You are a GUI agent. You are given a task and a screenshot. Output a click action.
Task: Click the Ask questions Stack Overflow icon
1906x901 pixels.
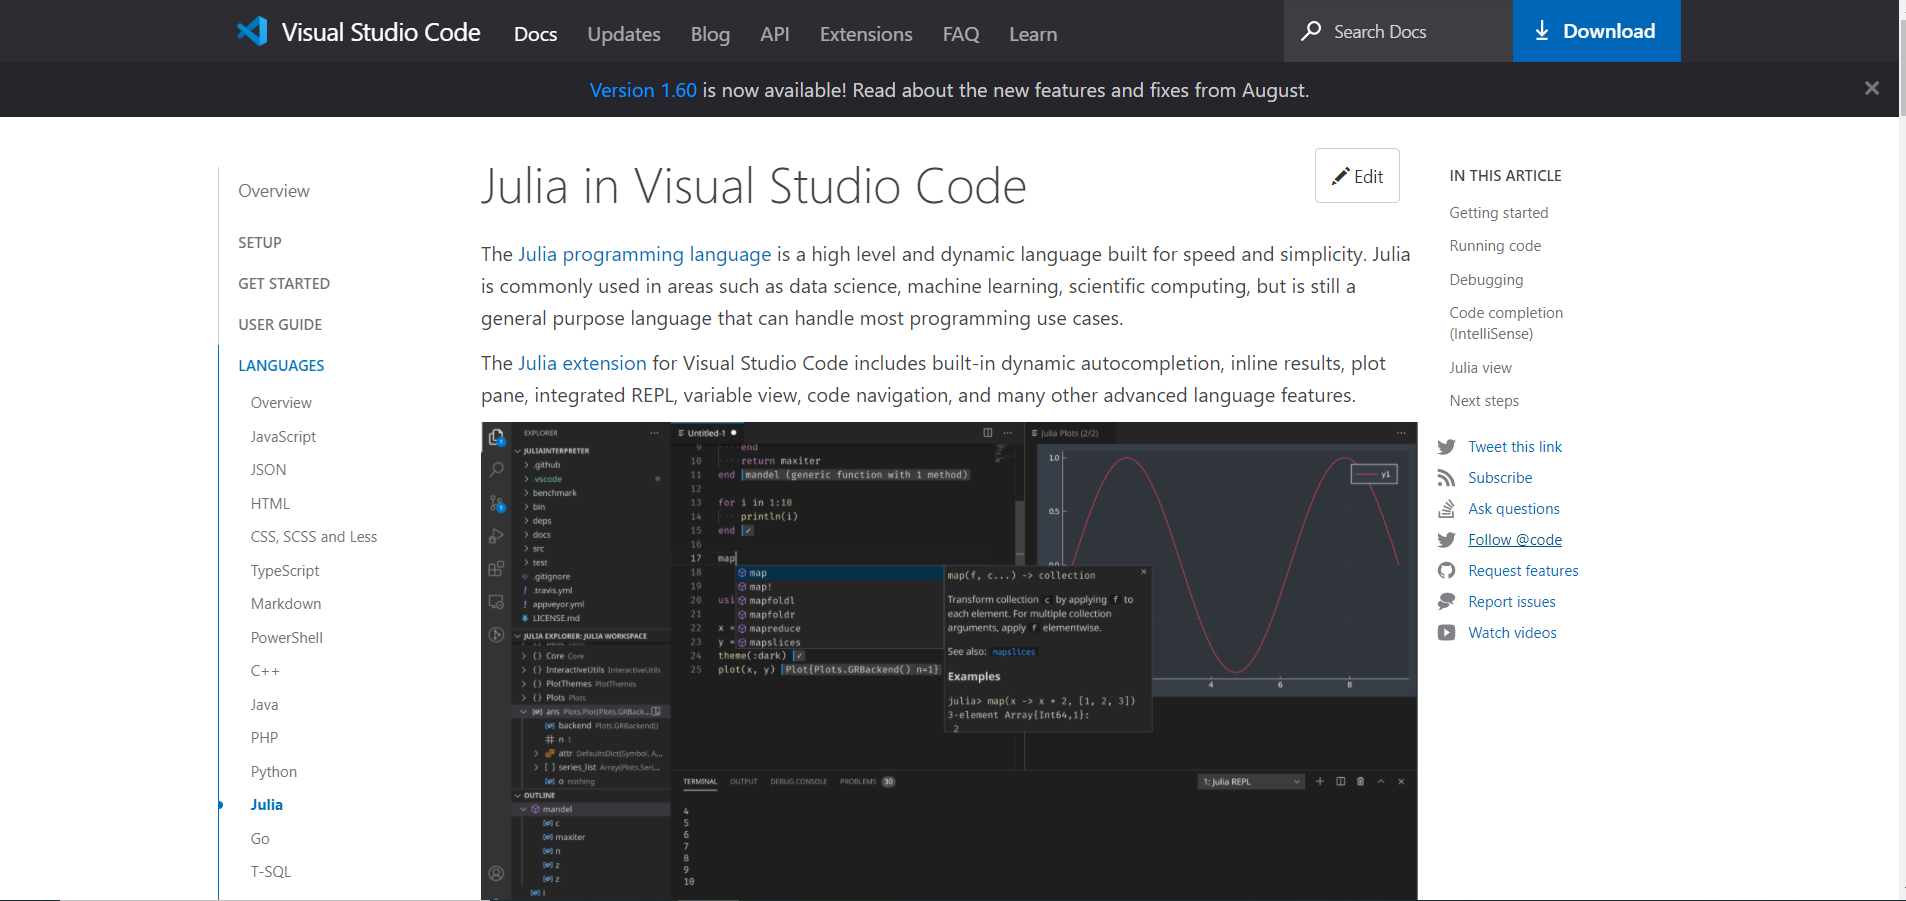click(x=1446, y=509)
